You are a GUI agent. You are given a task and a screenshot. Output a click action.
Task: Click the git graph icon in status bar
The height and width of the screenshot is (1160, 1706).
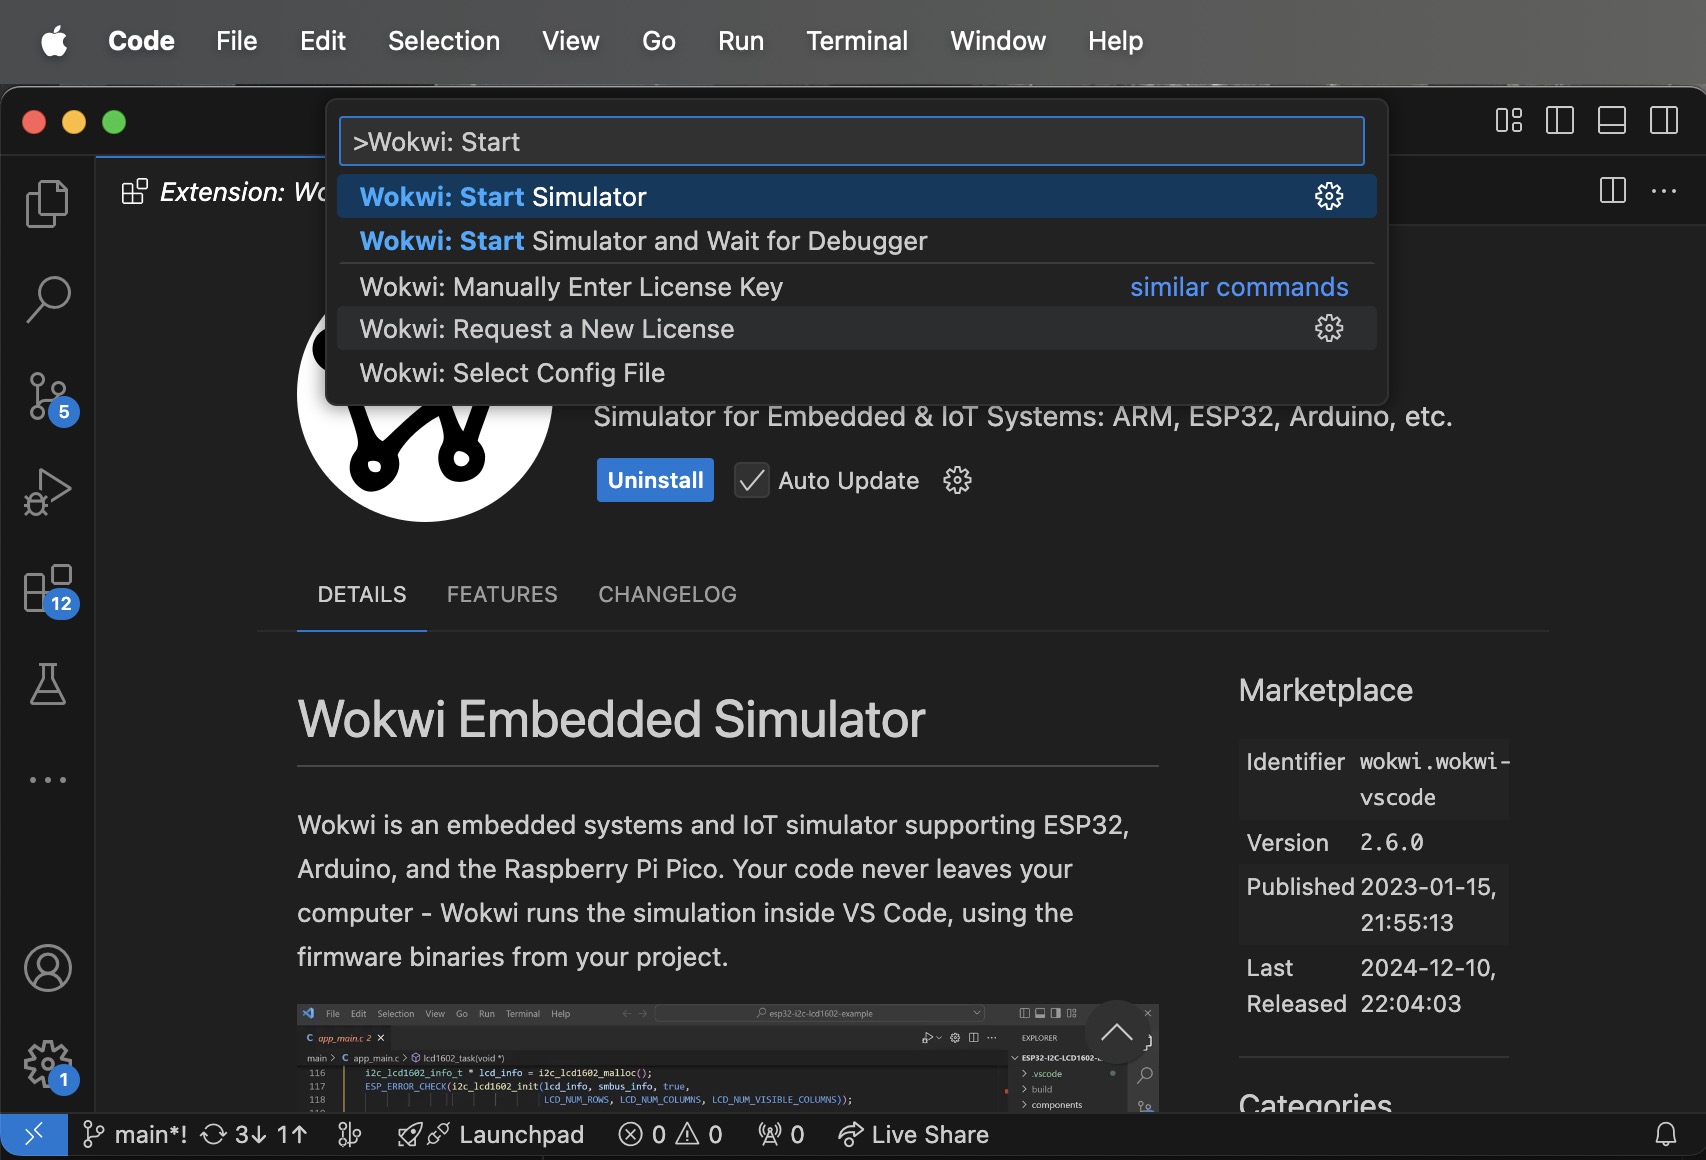pos(349,1135)
